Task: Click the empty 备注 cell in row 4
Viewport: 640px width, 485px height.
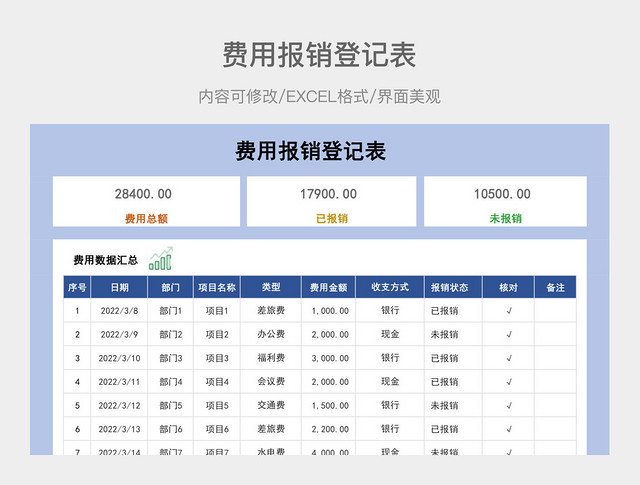Action: tap(556, 382)
